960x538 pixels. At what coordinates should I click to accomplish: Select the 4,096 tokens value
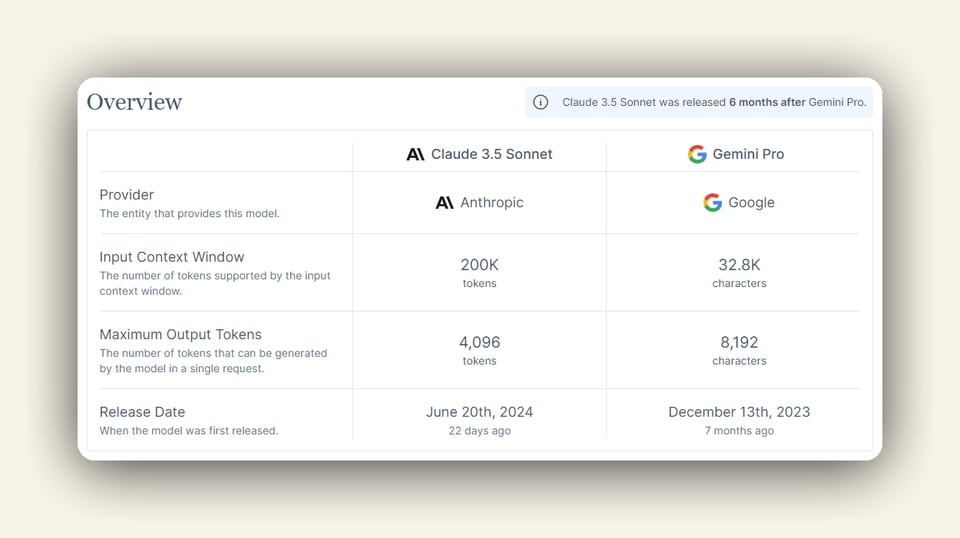coord(479,350)
